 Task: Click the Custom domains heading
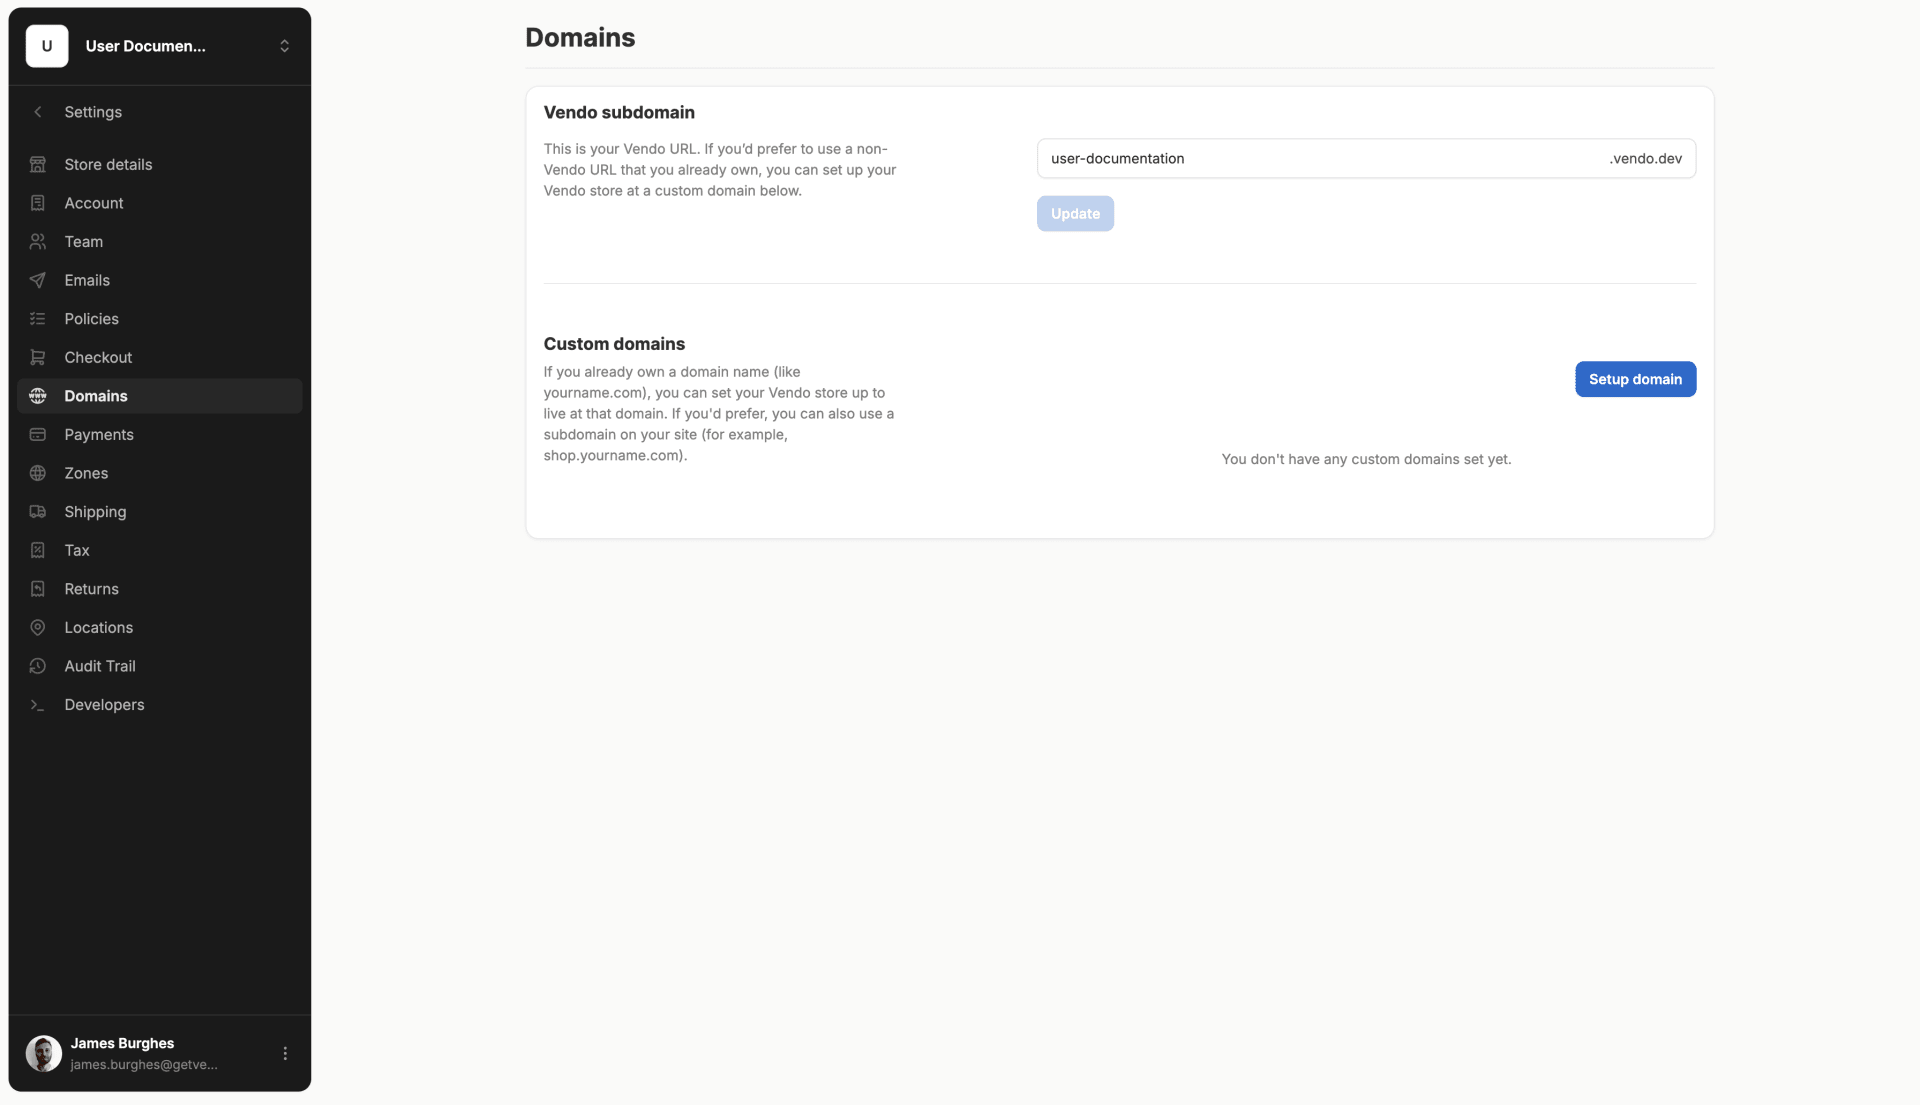pyautogui.click(x=614, y=344)
